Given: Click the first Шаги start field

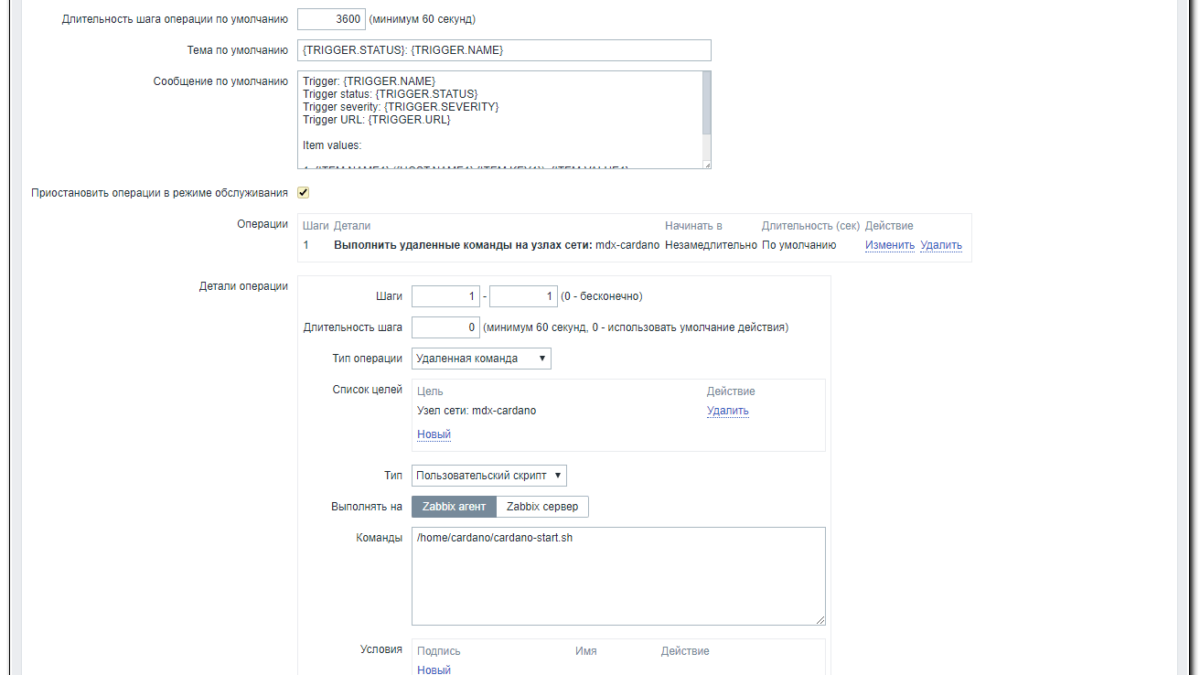Looking at the screenshot, I should tap(446, 297).
